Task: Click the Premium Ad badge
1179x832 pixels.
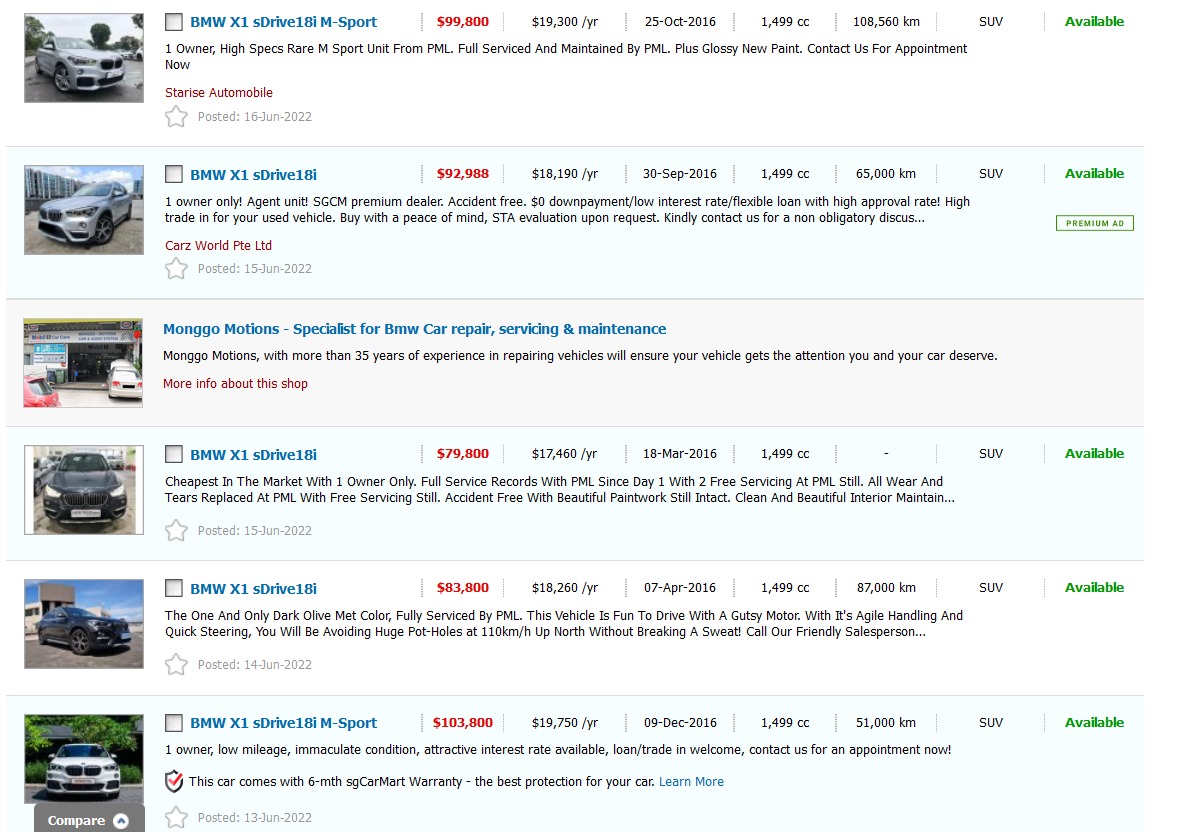Action: click(x=1094, y=223)
